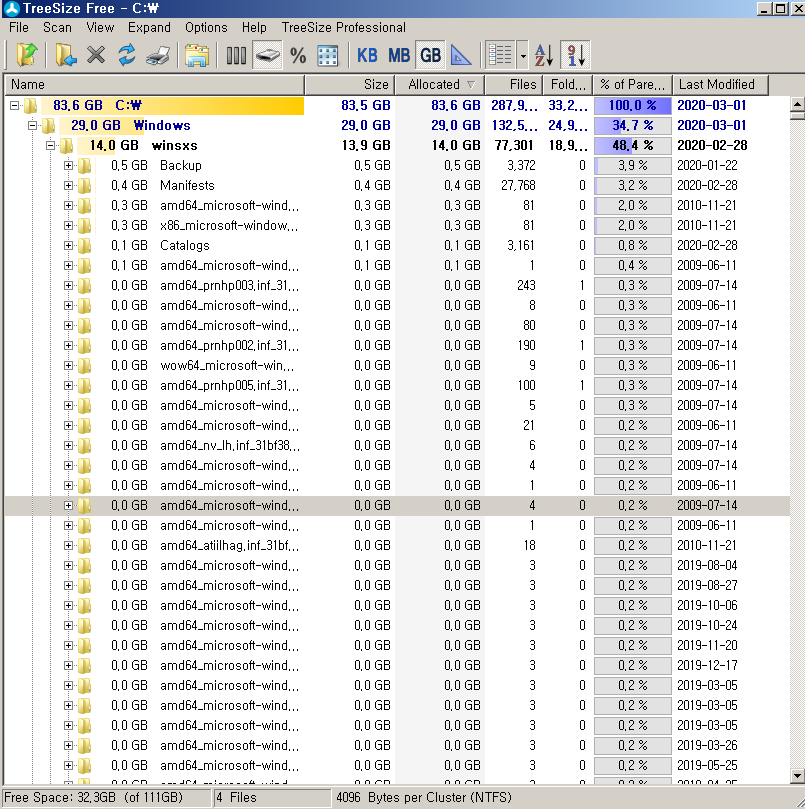Sort by the Size column header
This screenshot has height=809, width=805.
click(350, 85)
